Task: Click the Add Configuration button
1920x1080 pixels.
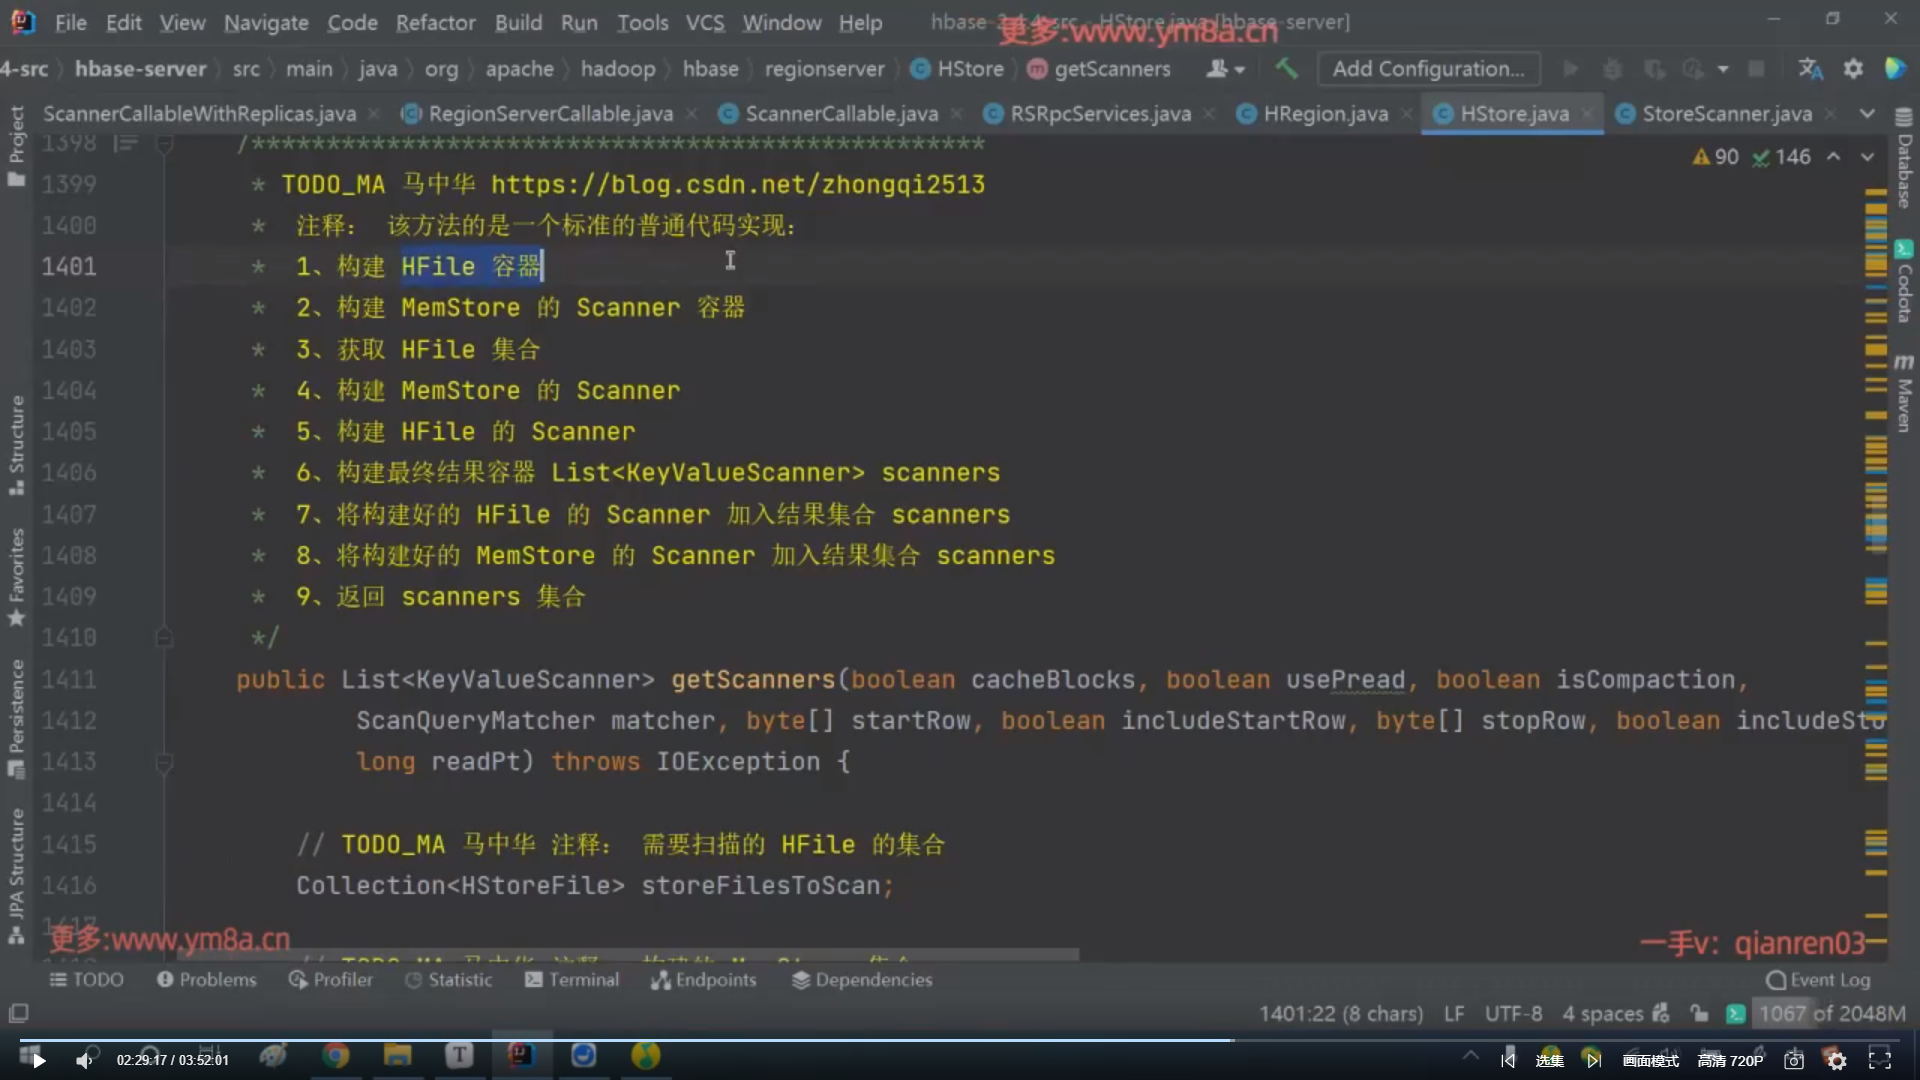Action: click(1427, 69)
